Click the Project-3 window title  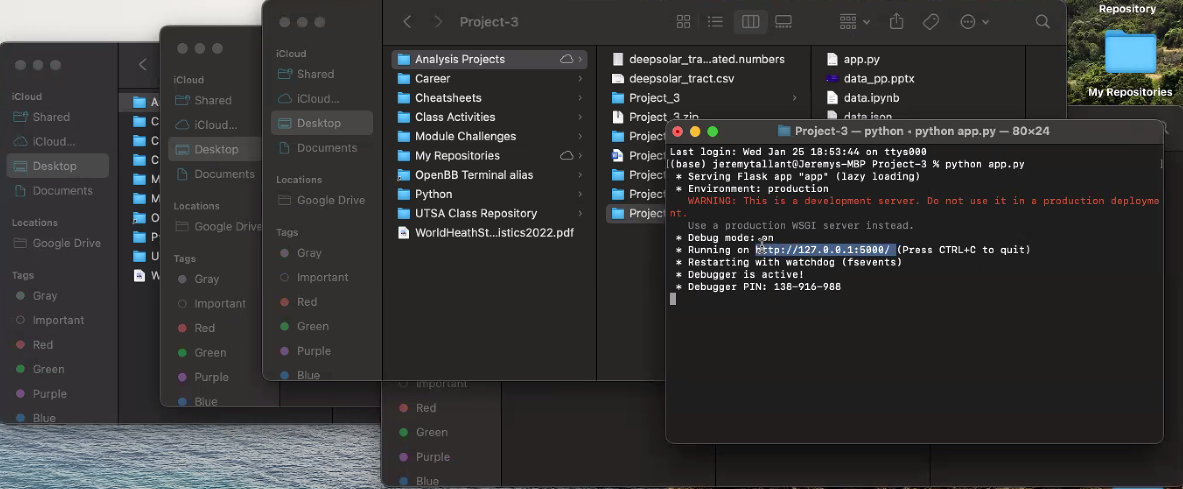pyautogui.click(x=489, y=22)
